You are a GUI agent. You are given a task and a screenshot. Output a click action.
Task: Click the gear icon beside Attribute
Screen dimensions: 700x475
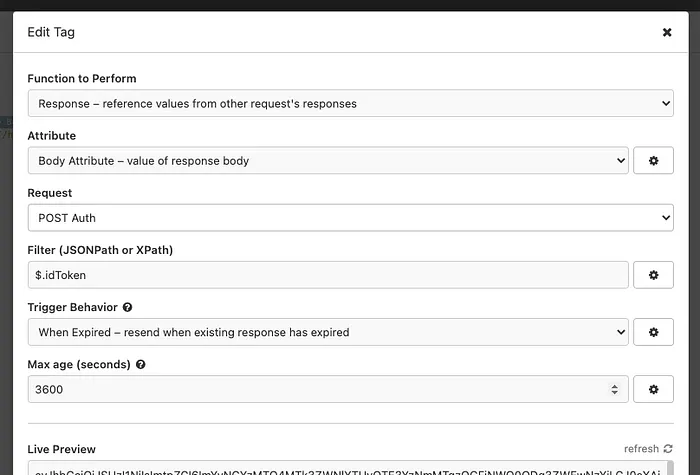point(653,160)
